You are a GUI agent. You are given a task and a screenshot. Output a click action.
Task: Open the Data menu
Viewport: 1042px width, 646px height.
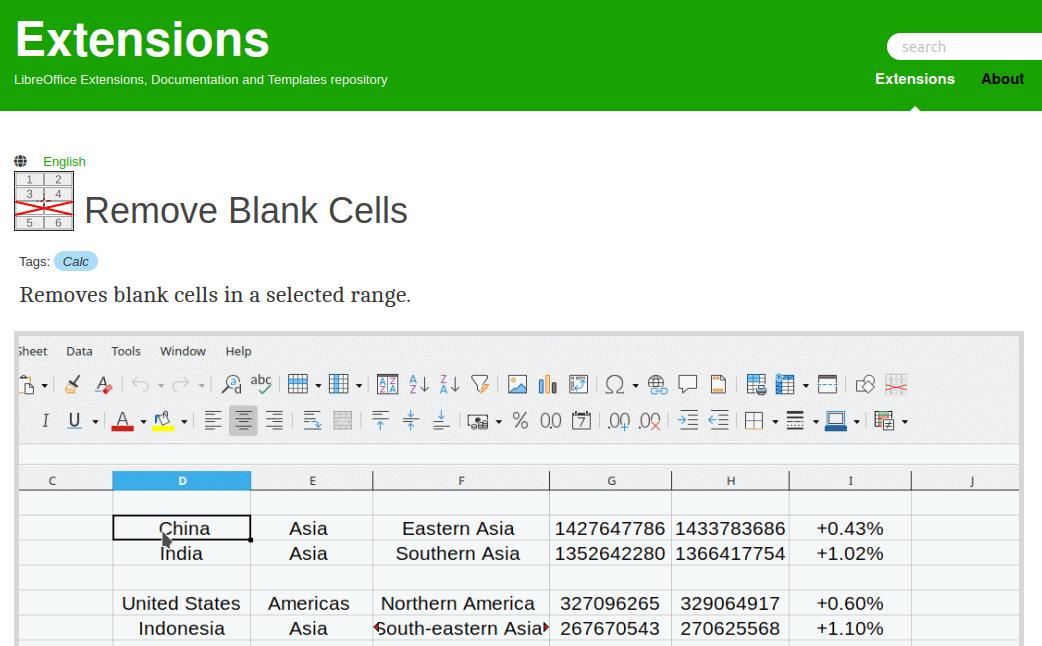click(x=79, y=351)
